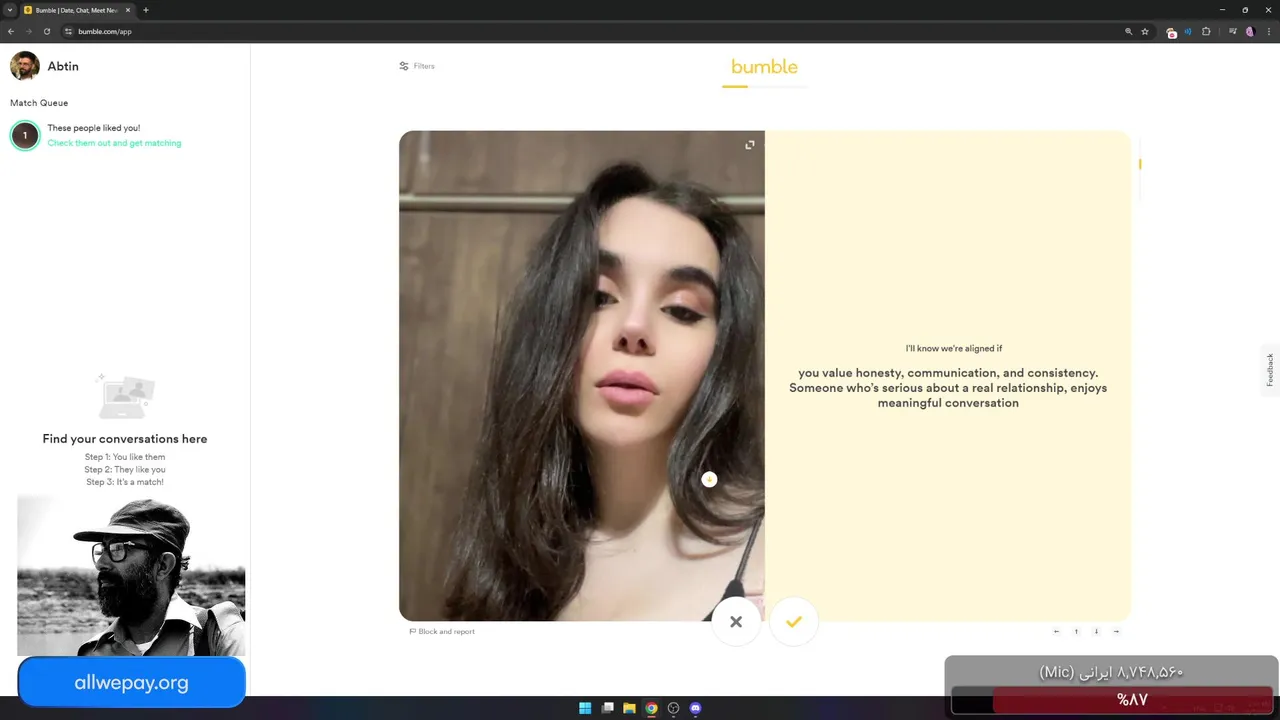This screenshot has width=1280, height=720.
Task: Open Abtin's profile avatar
Action: tap(25, 66)
